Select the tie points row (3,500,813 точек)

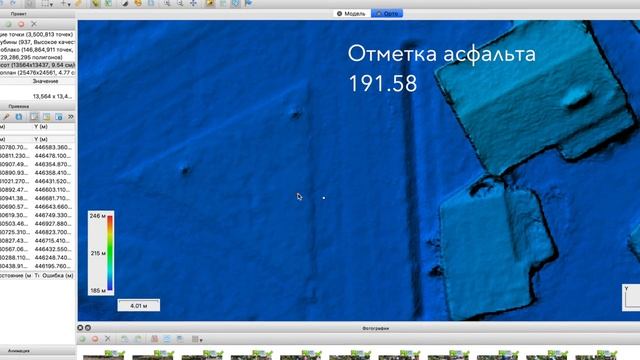point(38,35)
